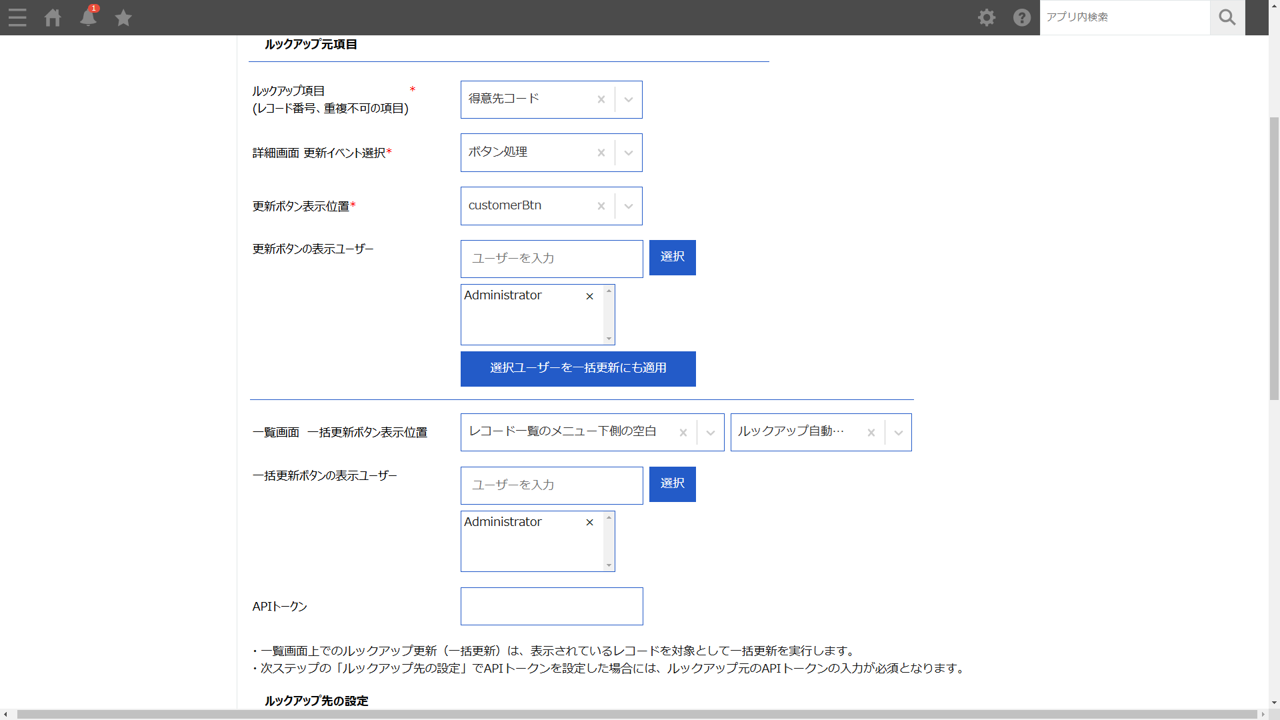Click the search magnifier button
This screenshot has height=720, width=1280.
(1227, 17)
